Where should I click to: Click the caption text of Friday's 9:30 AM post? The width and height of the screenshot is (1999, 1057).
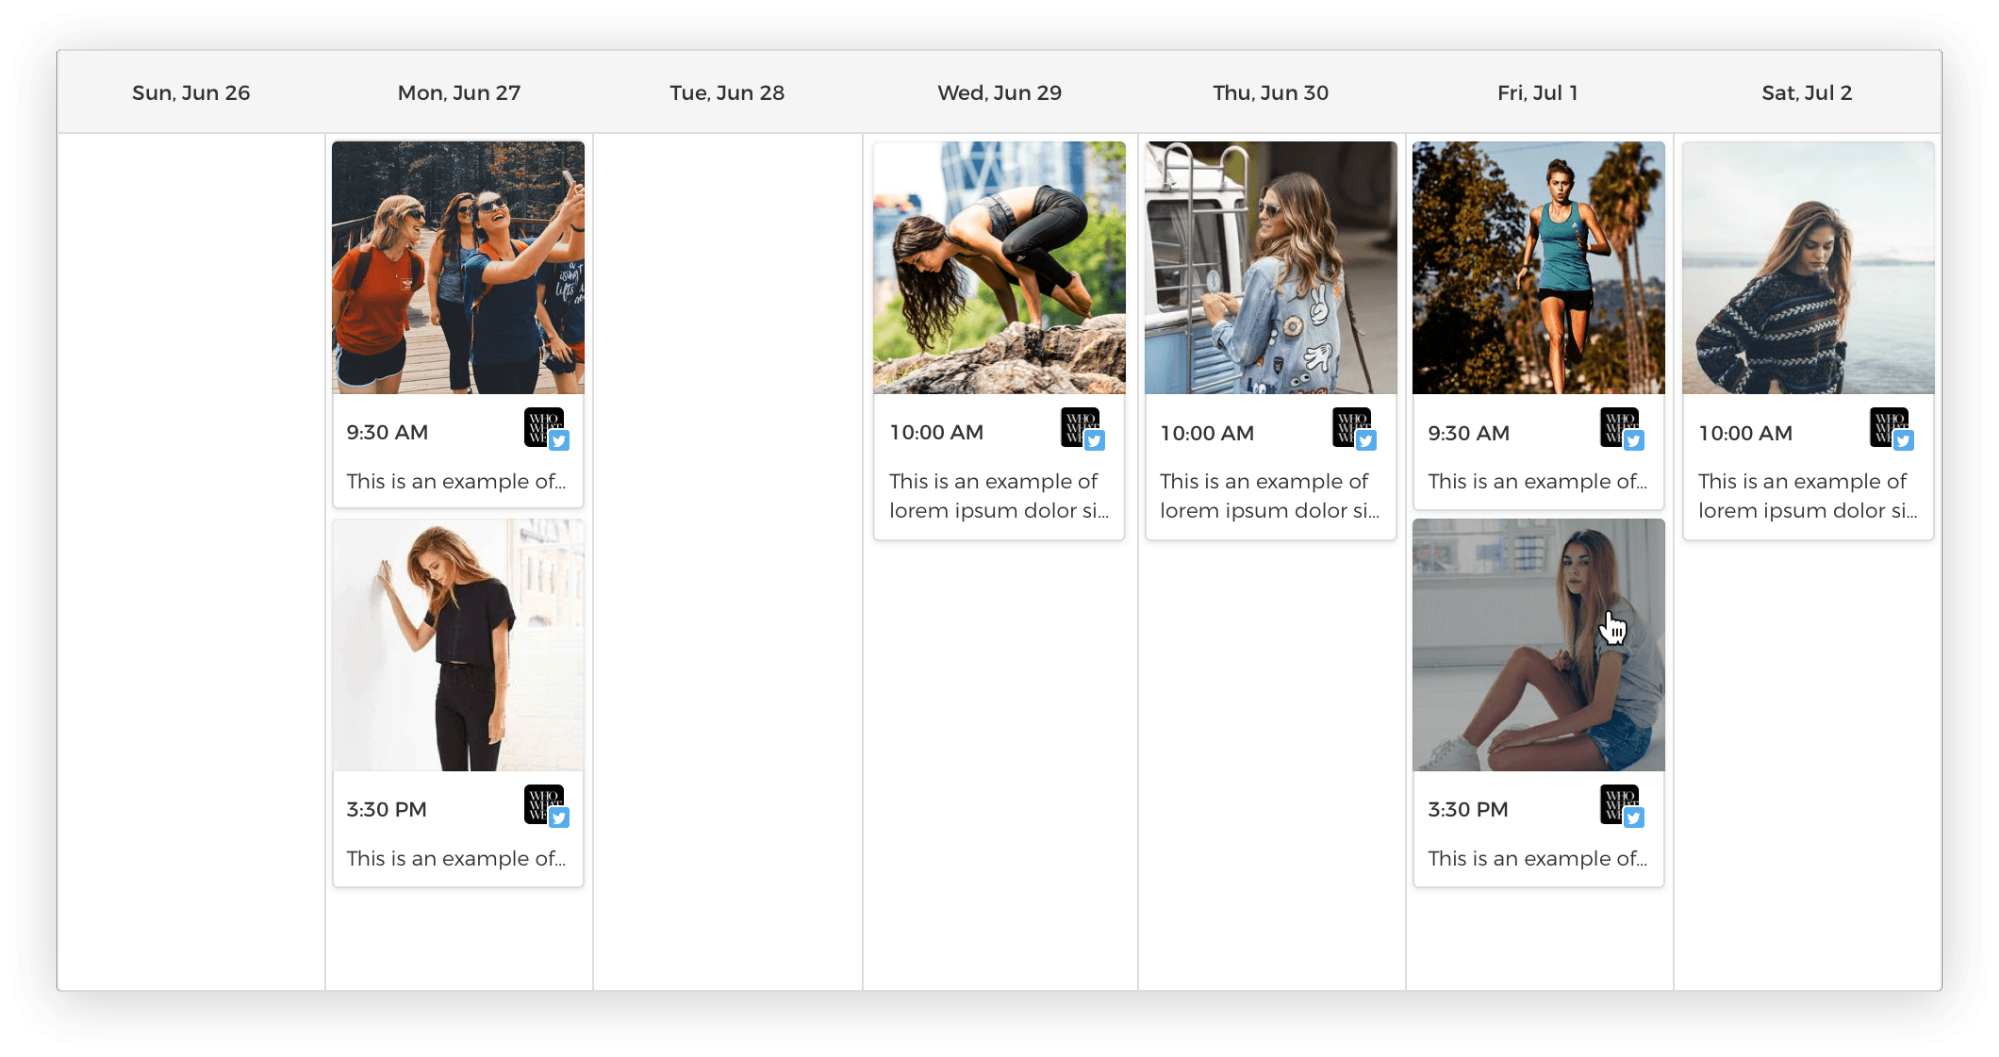point(1537,481)
